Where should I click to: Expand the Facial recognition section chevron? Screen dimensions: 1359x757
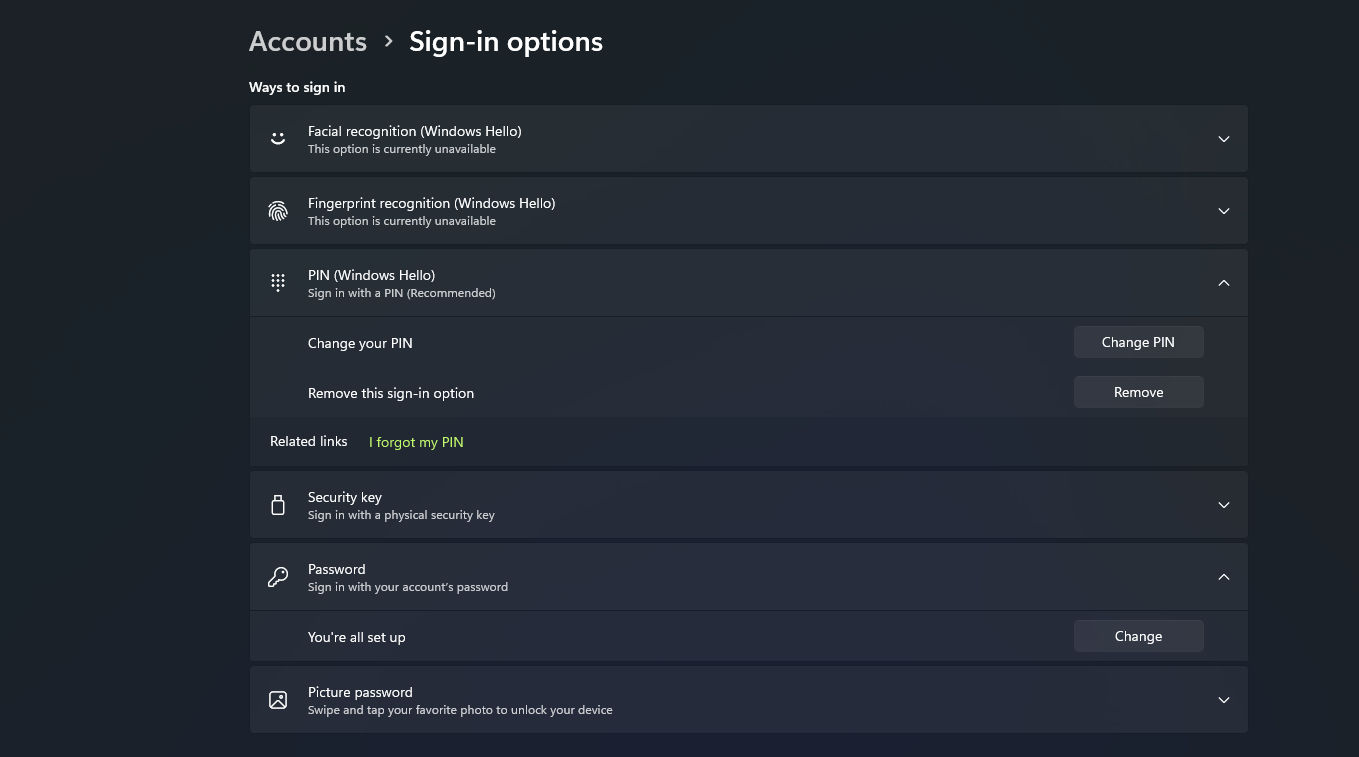[1223, 139]
